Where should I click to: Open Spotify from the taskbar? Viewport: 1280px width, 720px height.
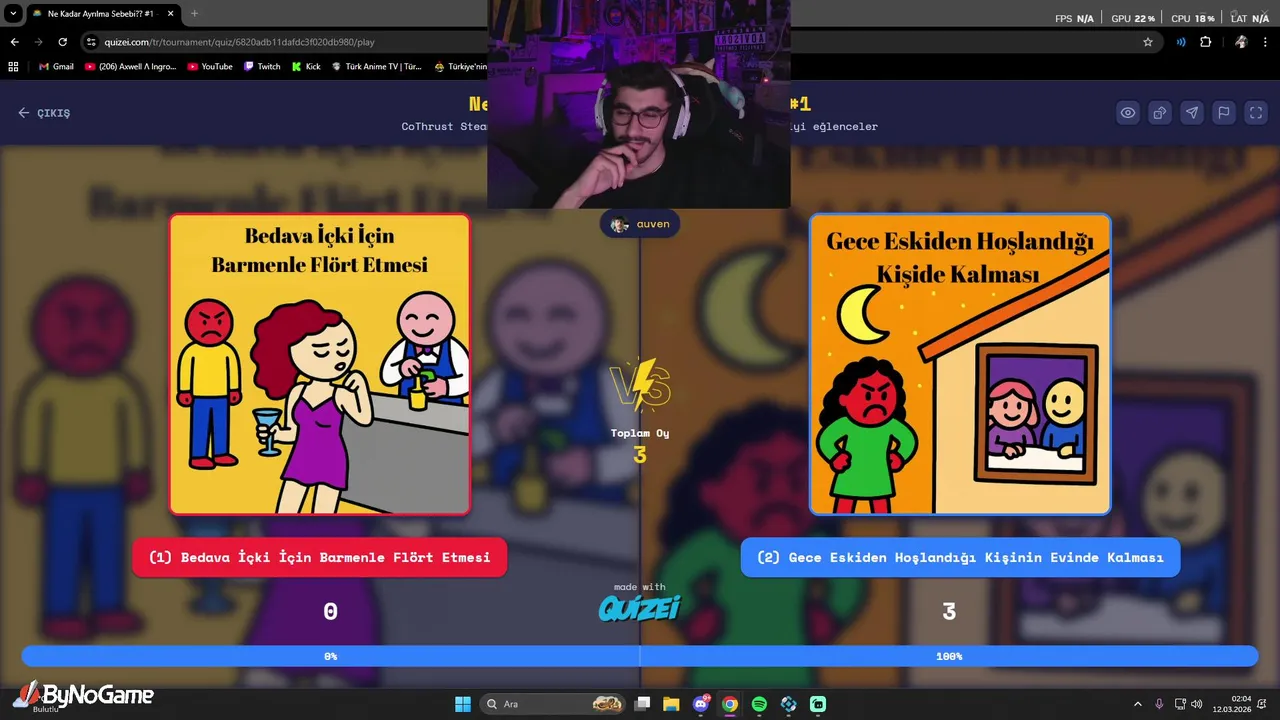[x=759, y=704]
